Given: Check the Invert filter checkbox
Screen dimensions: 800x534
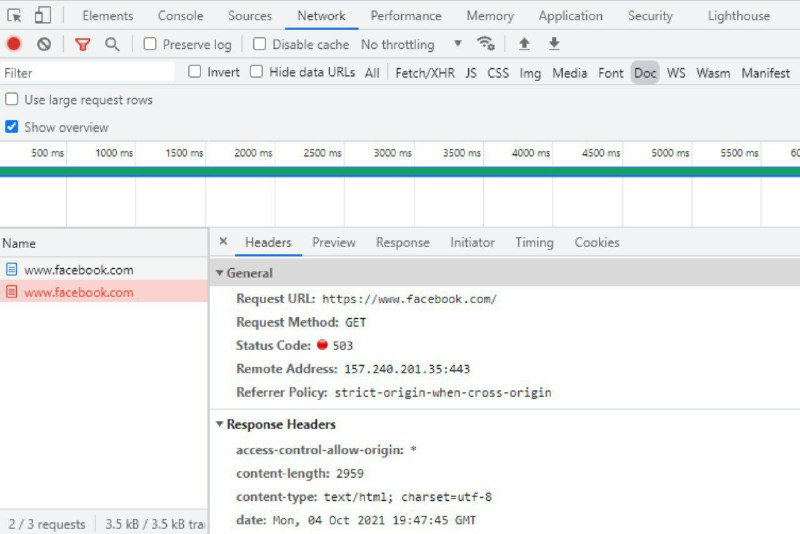Looking at the screenshot, I should (194, 71).
